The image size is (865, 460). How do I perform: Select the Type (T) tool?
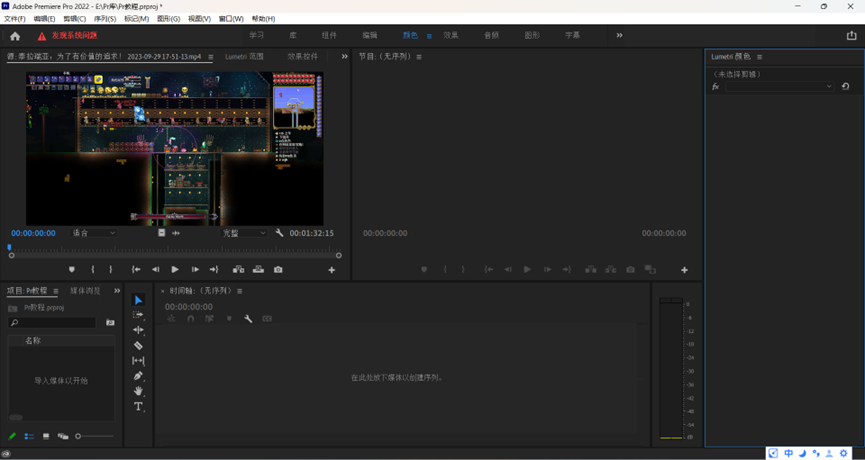click(138, 407)
